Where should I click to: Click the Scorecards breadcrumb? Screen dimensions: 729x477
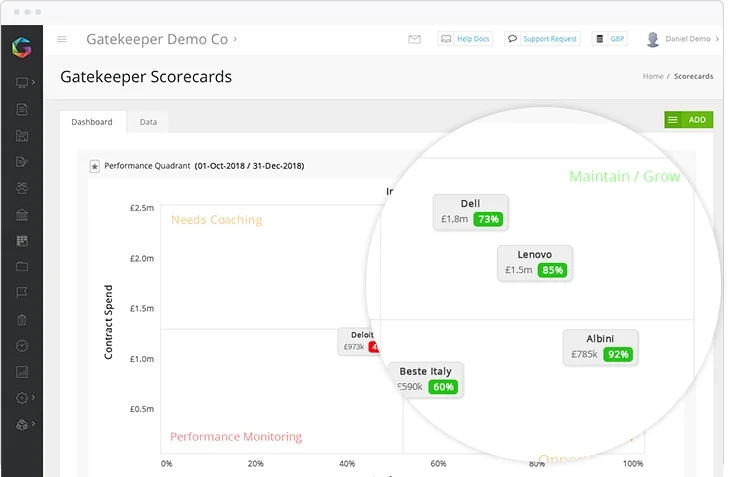click(x=693, y=76)
